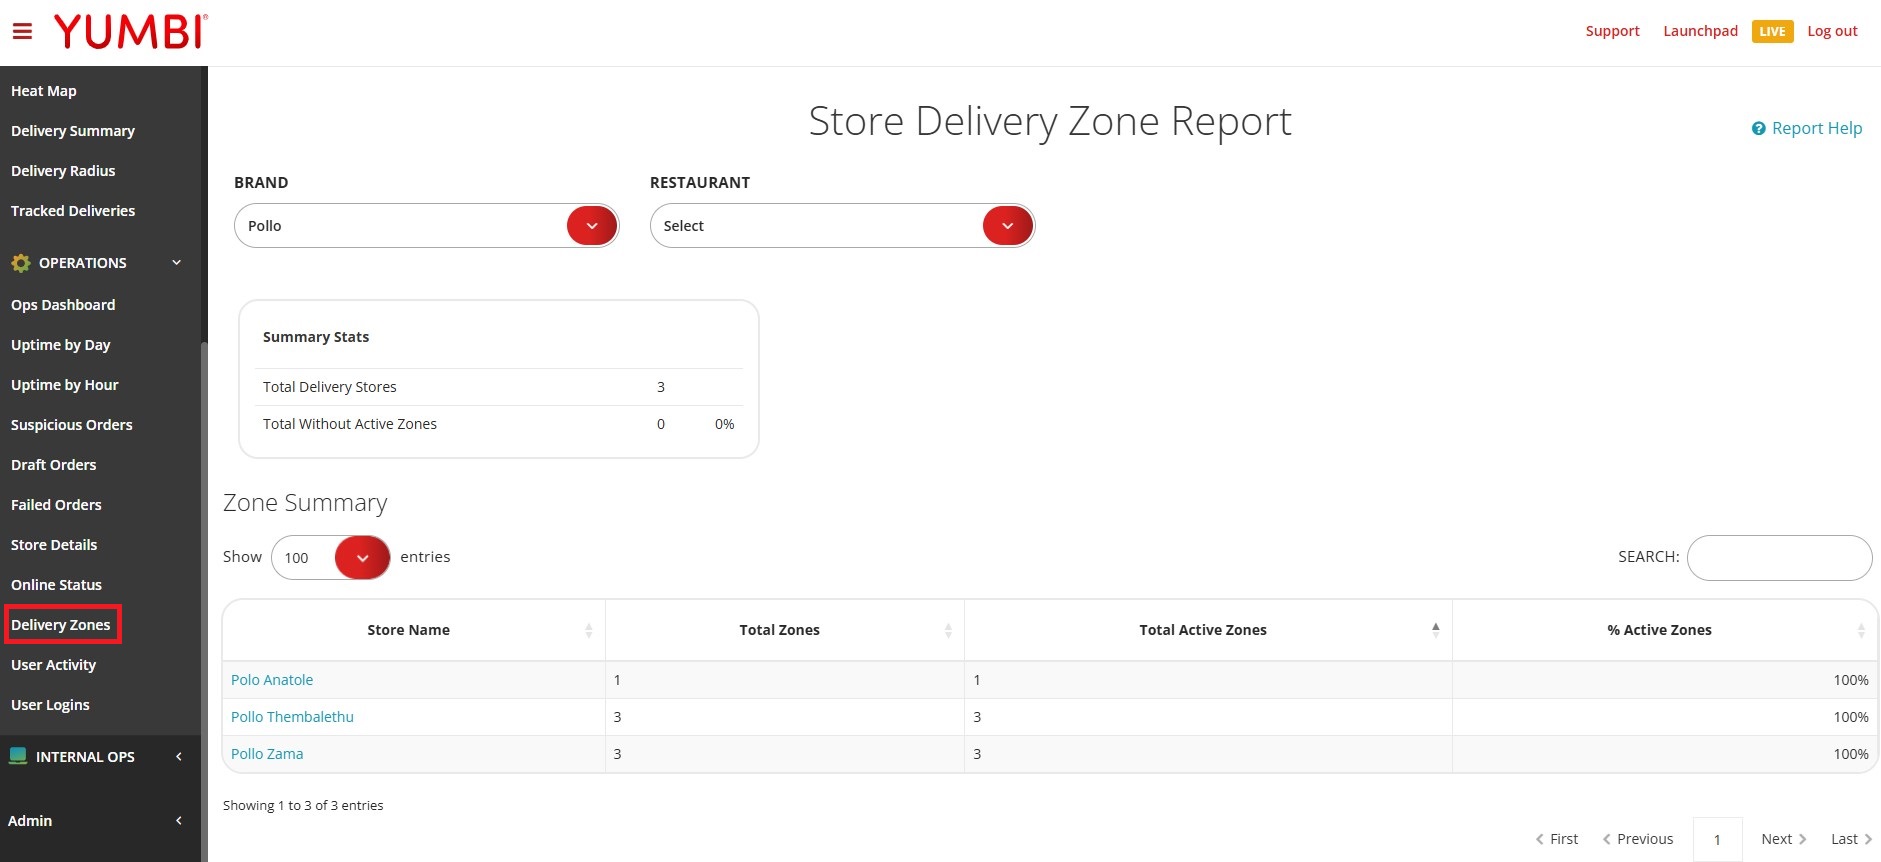Open the Brand dropdown showing Pollo
1881x862 pixels.
[427, 226]
